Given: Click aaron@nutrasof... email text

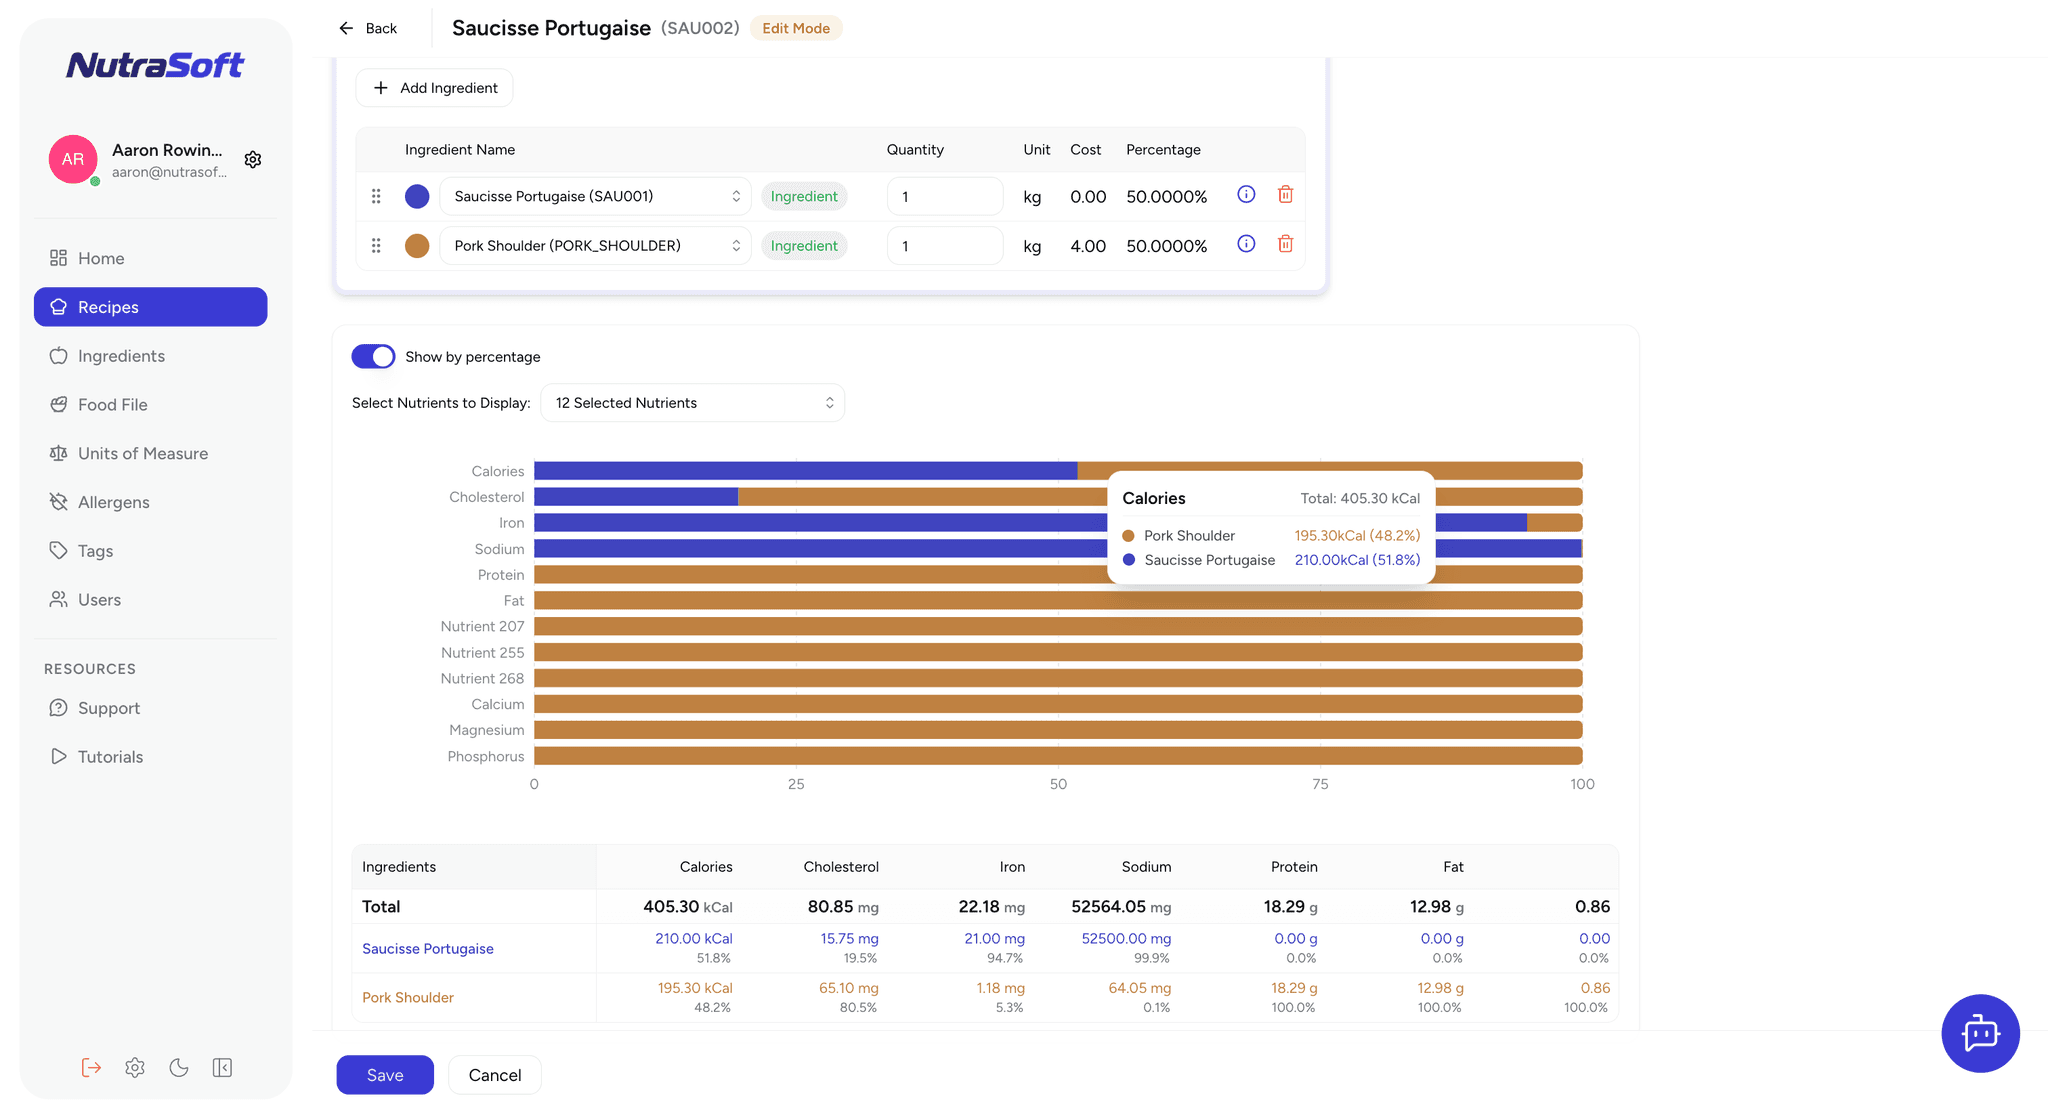Looking at the screenshot, I should point(169,172).
